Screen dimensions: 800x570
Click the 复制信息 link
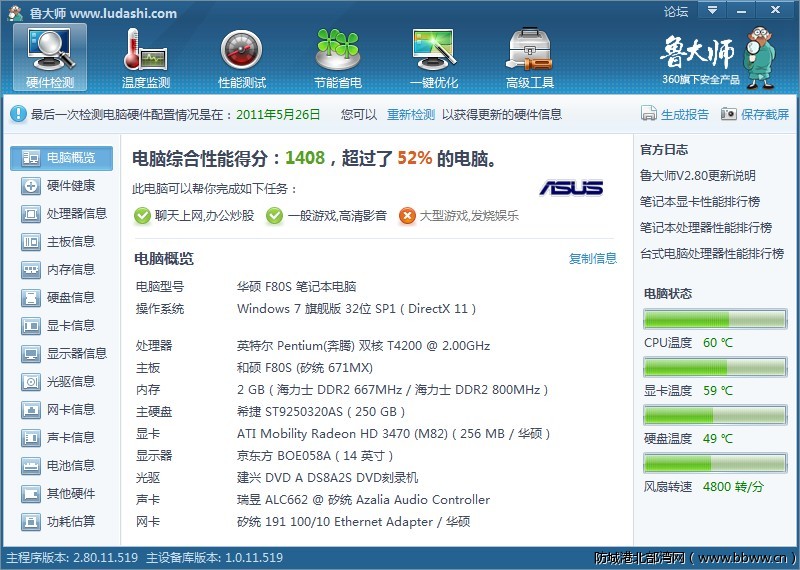point(593,259)
